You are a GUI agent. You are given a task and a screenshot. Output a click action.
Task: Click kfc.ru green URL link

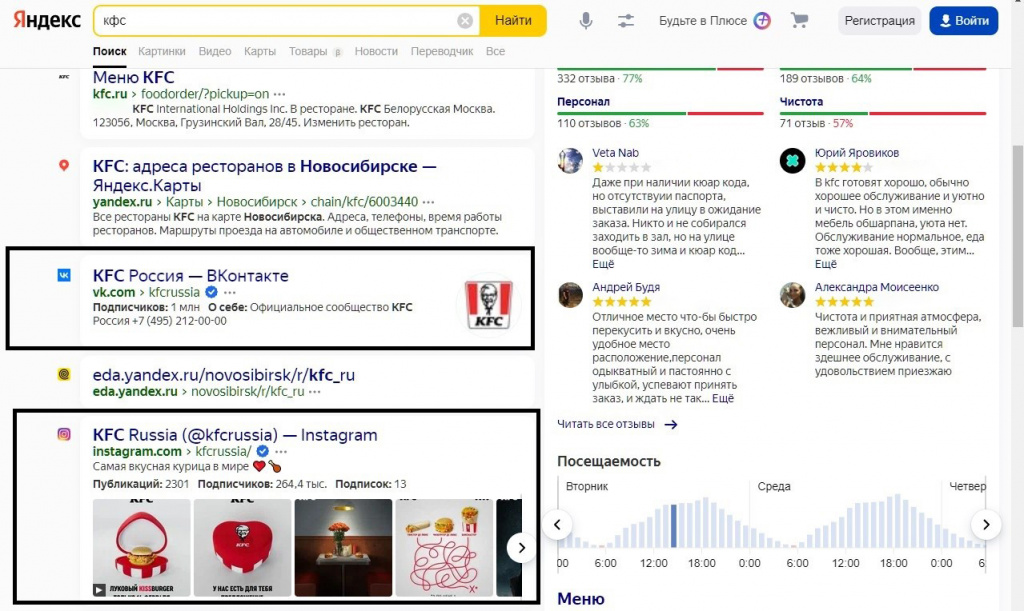tap(110, 94)
